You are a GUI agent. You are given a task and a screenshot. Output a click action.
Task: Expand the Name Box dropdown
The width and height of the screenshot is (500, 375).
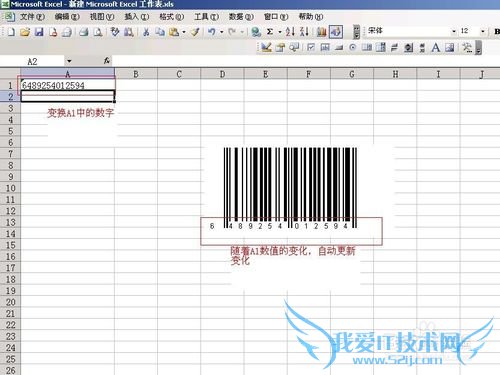[x=69, y=61]
